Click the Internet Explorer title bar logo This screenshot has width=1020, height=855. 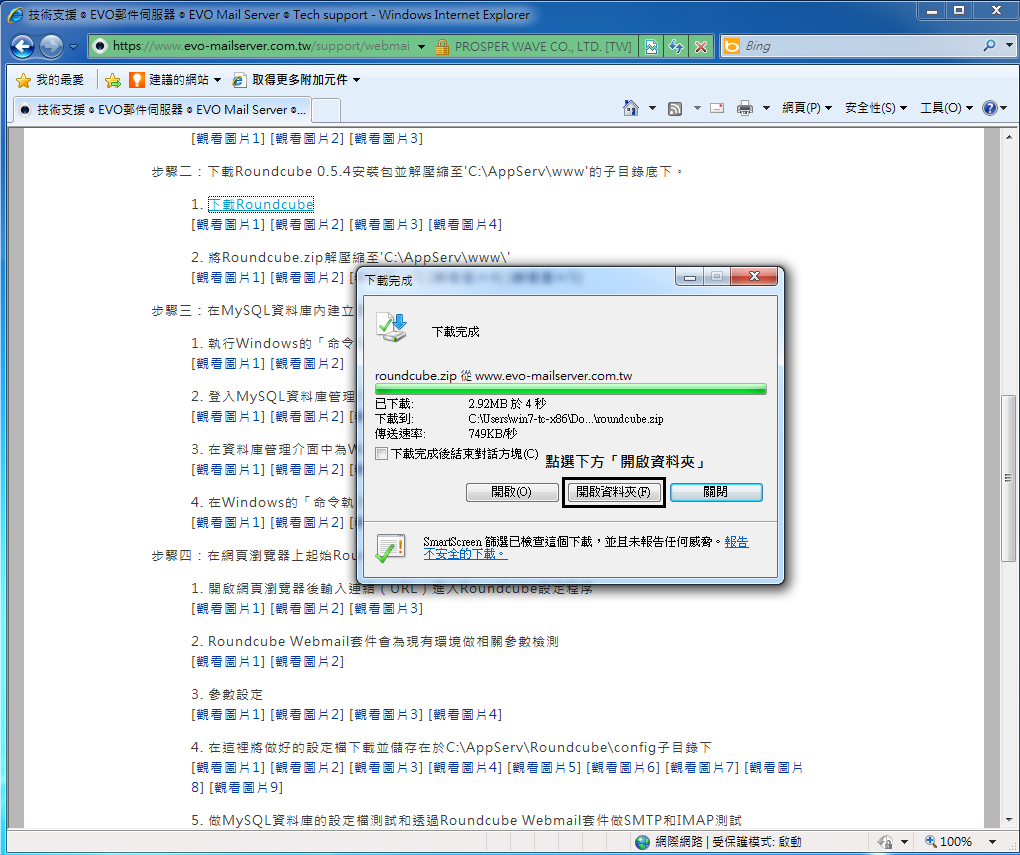16,14
